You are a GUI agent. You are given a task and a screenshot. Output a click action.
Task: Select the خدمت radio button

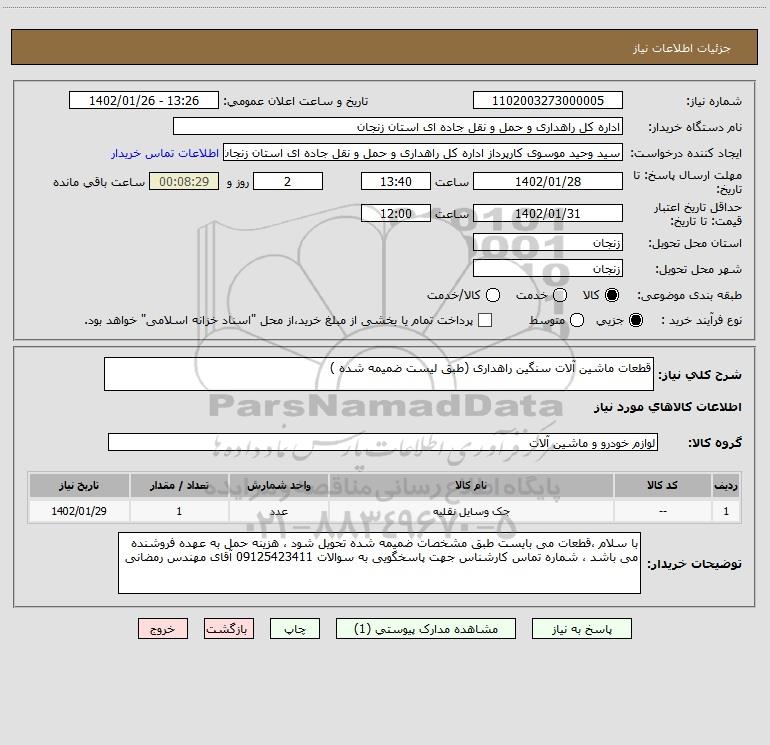560,295
